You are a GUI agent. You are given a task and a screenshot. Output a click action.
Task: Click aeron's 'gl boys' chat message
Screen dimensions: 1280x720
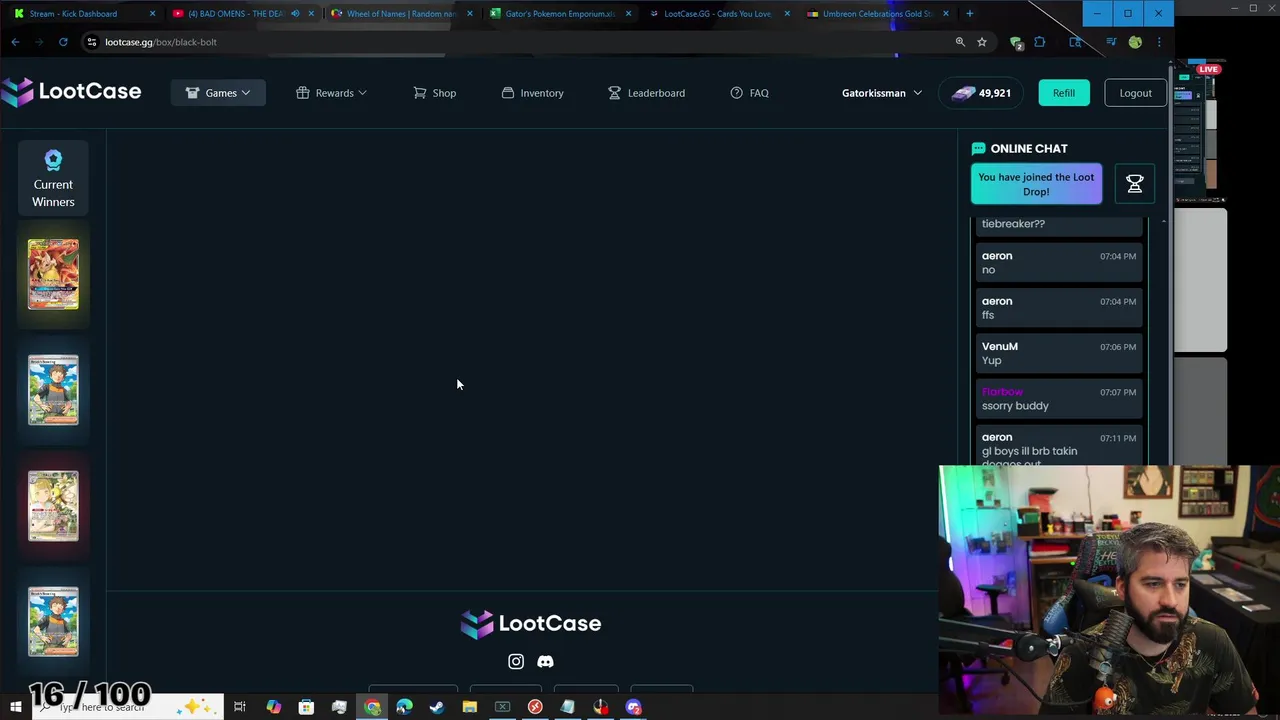click(x=1059, y=447)
